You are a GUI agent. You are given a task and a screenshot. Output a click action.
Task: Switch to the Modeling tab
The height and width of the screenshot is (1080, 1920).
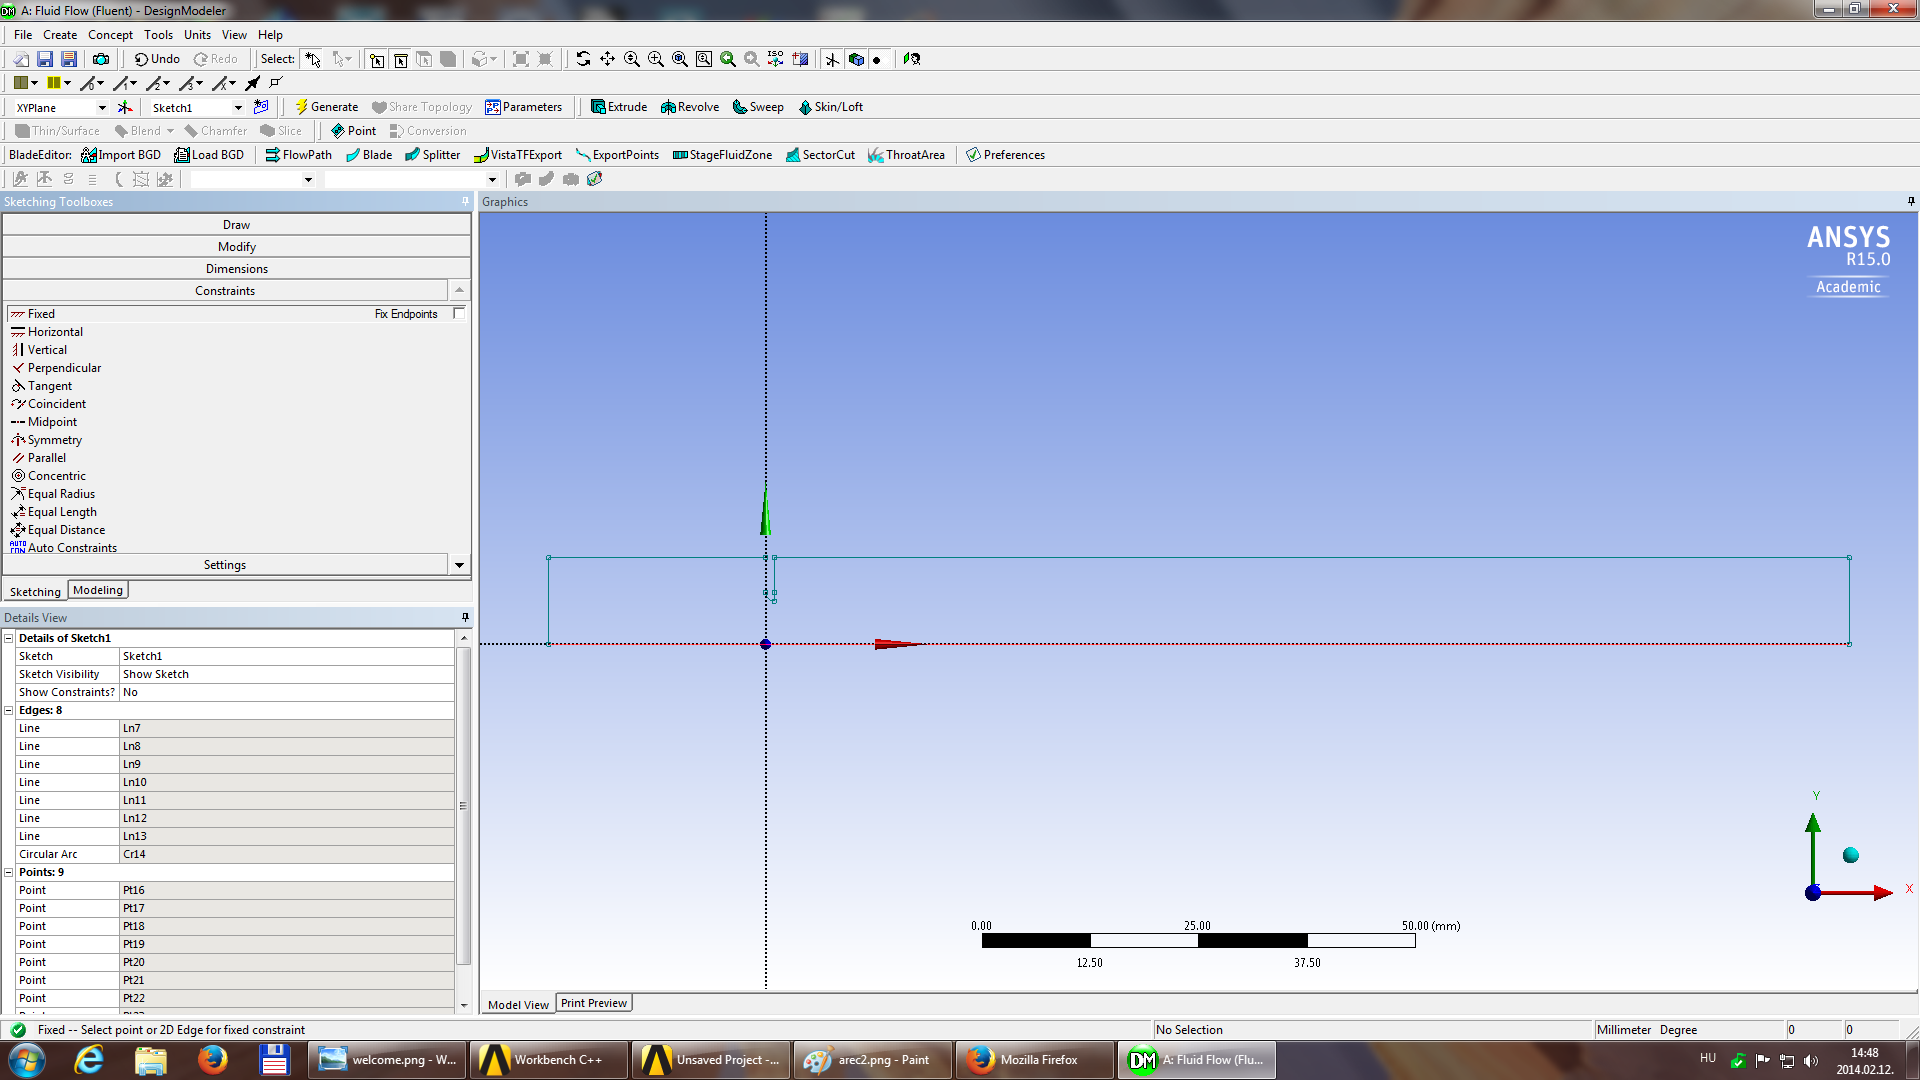click(x=98, y=589)
